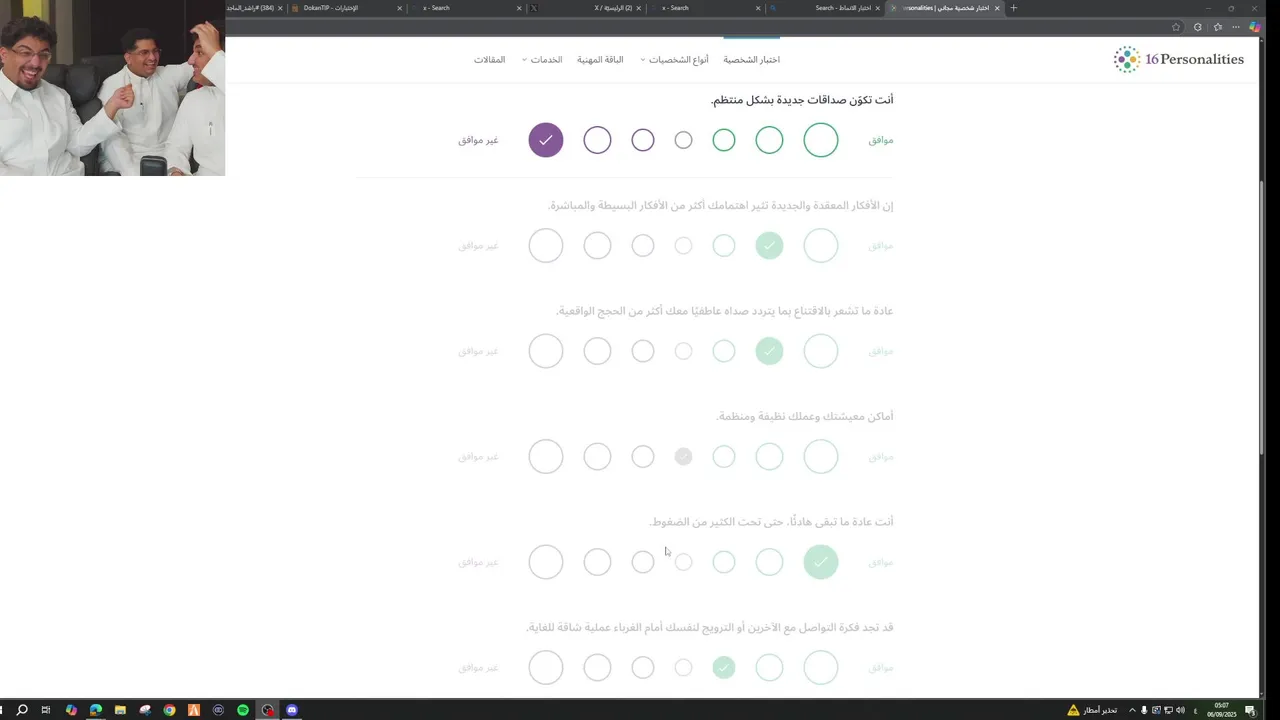The height and width of the screenshot is (720, 1280).
Task: Select checked purple disagree circle for new friendships
Action: click(546, 140)
